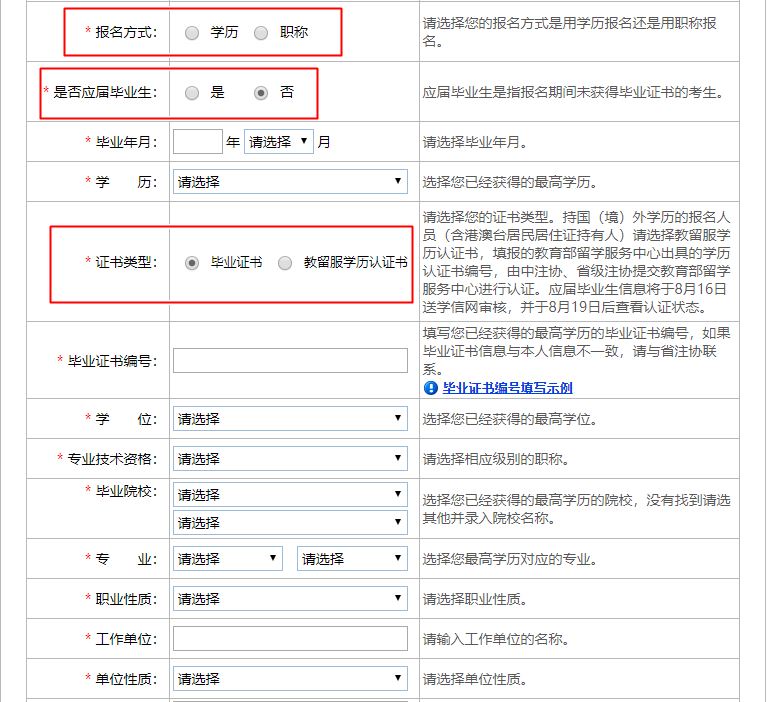Choose 否 for 是否应届毕业生
This screenshot has height=702, width=769.
pyautogui.click(x=261, y=93)
